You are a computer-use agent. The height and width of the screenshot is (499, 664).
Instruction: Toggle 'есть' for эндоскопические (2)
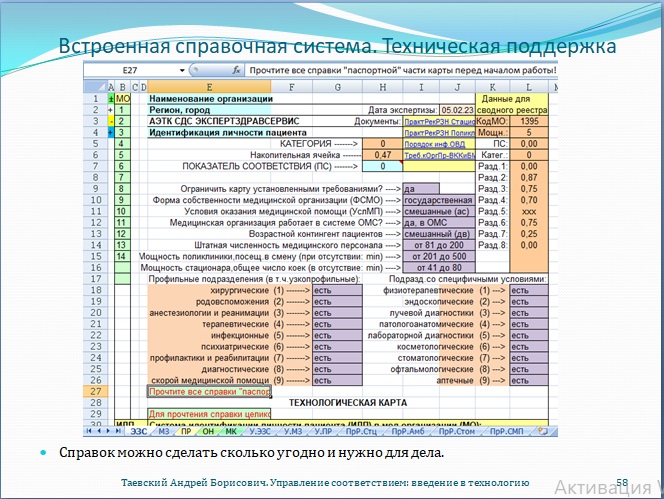point(529,302)
